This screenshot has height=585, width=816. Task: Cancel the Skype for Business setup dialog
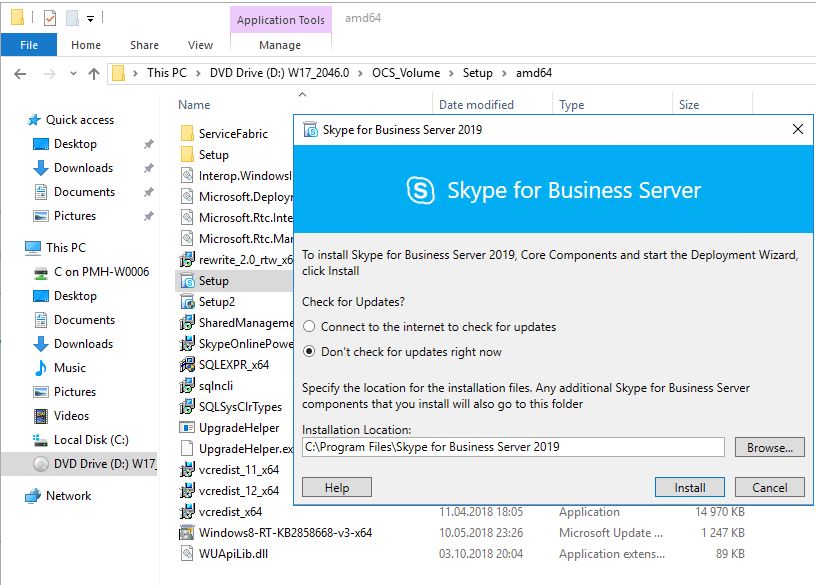pyautogui.click(x=770, y=488)
